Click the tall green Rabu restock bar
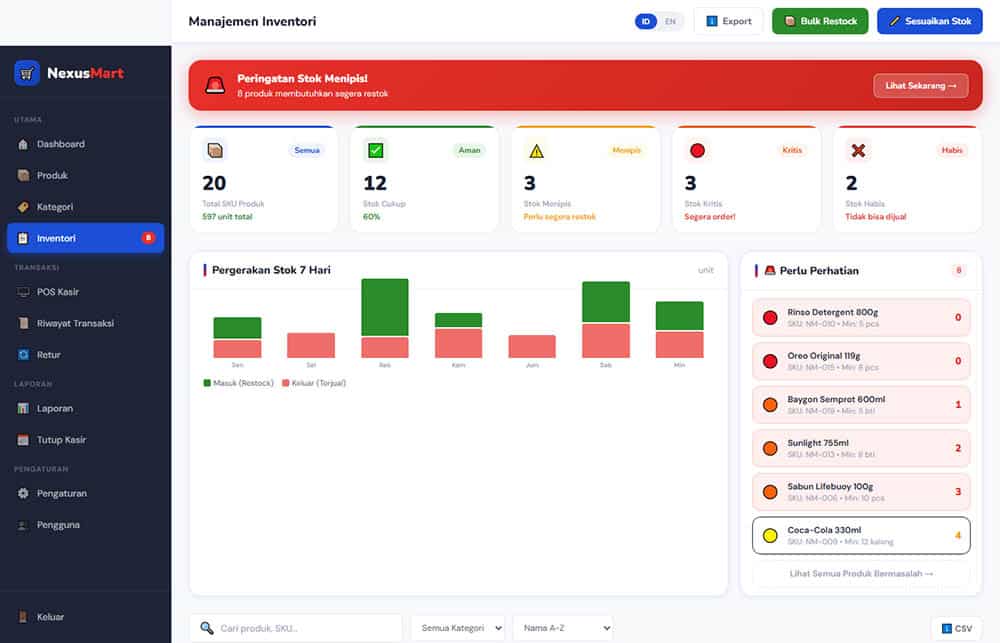 385,307
